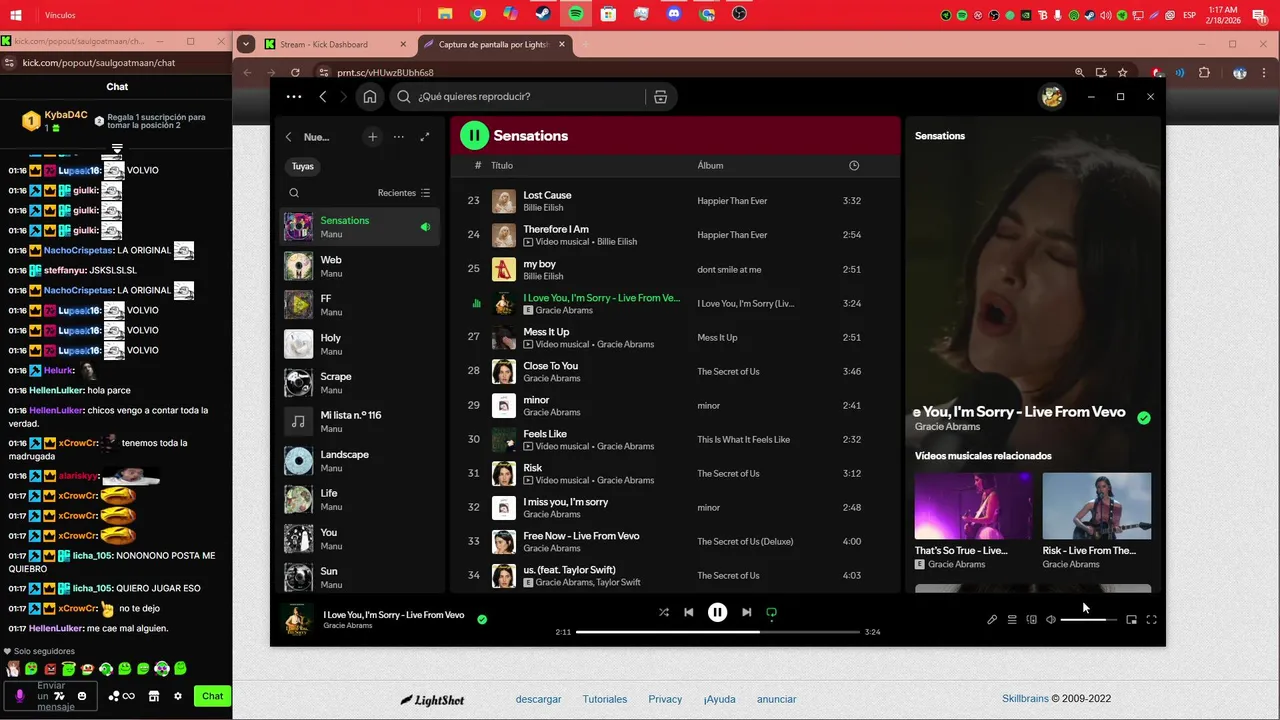Reload the prnt.sc page
1280x720 pixels.
point(295,72)
